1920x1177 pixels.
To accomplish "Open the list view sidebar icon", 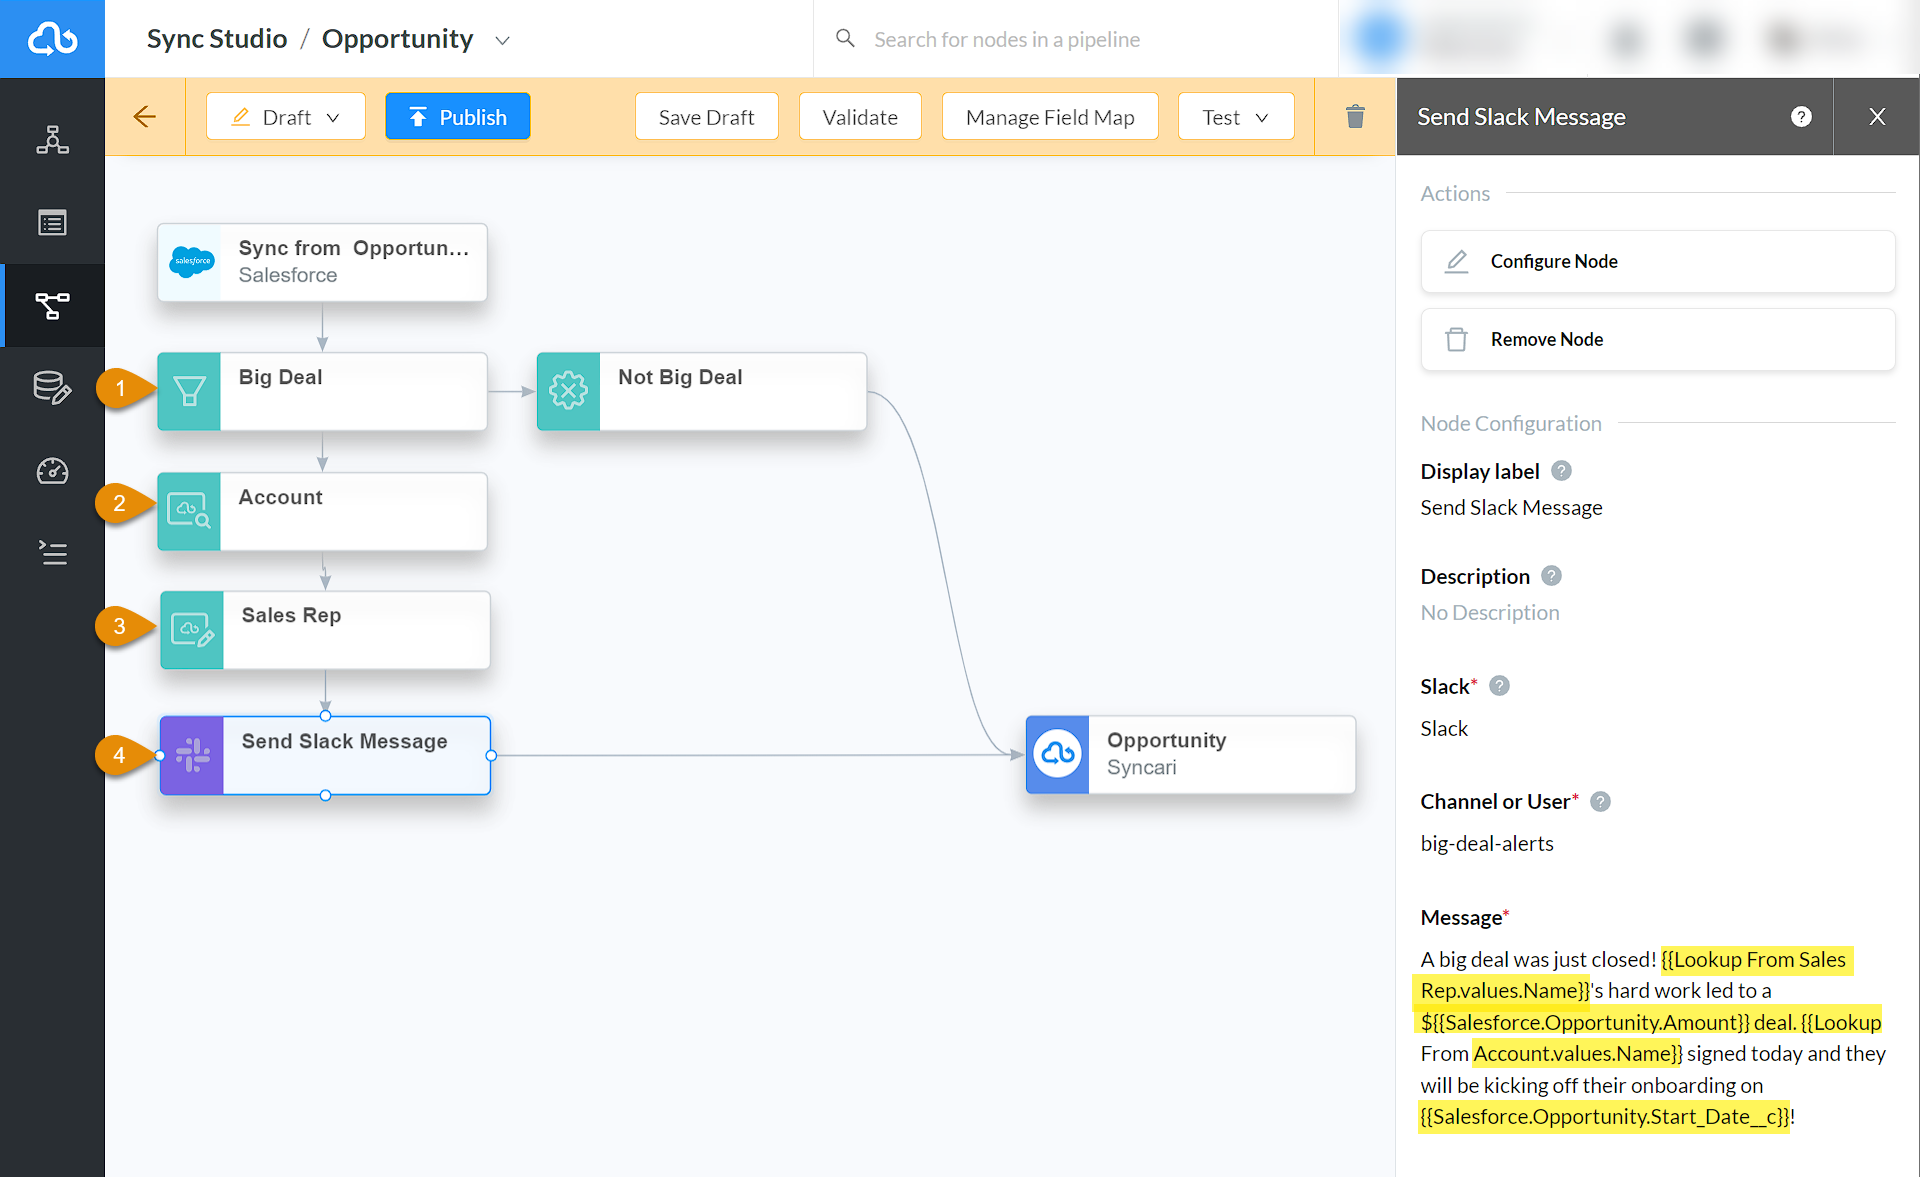I will coord(52,222).
